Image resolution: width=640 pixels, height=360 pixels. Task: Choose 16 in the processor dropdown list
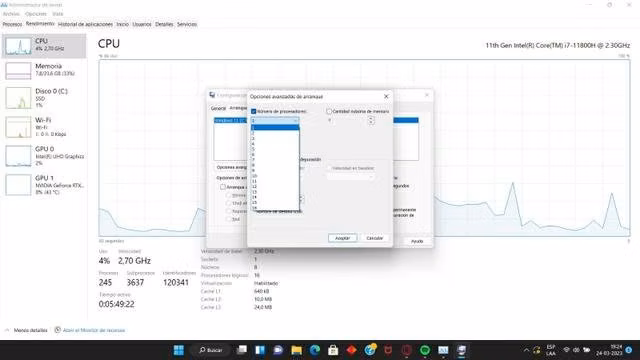click(275, 208)
